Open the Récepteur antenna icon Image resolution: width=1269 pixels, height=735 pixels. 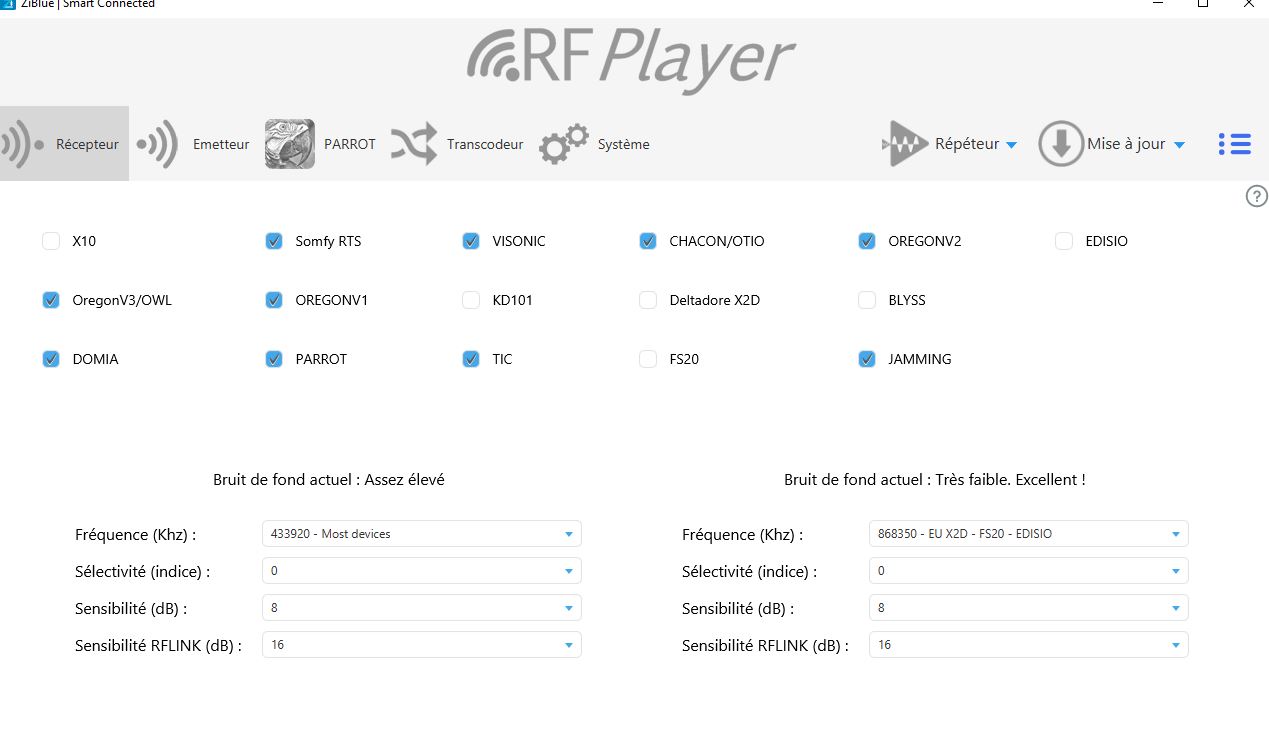click(23, 144)
